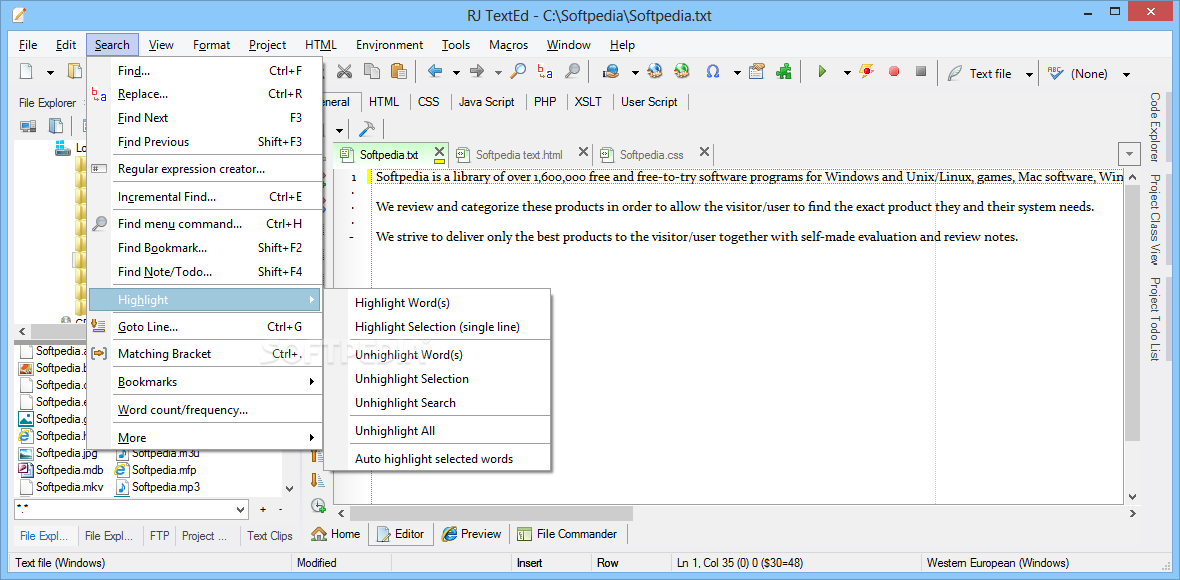Click the clock icon in editor left gutter
The image size is (1180, 580).
coord(318,506)
